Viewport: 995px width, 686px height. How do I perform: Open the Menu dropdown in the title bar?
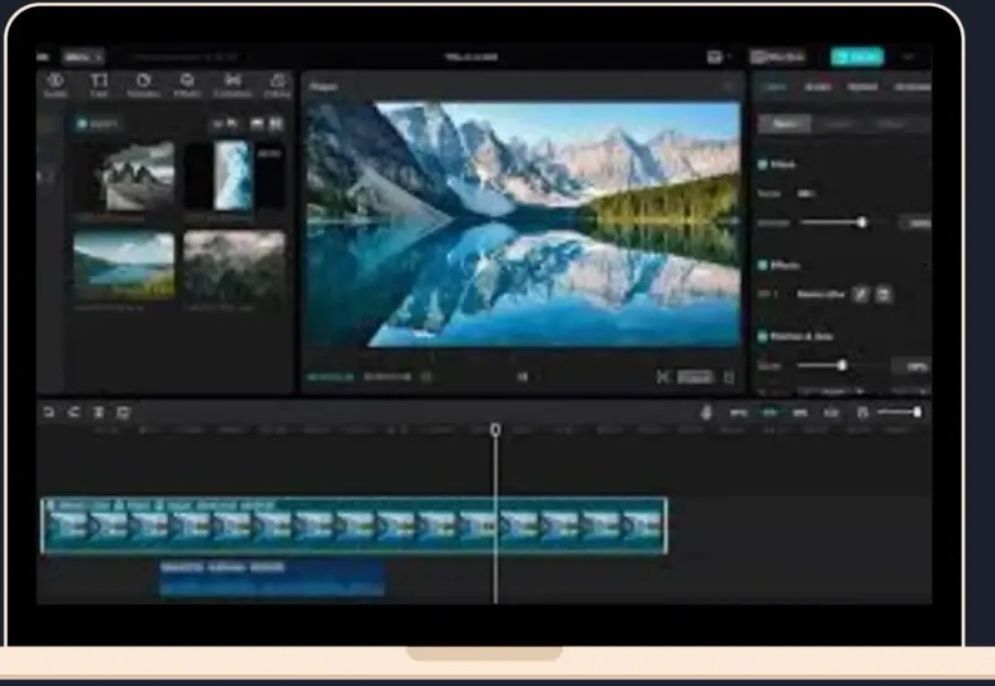[x=82, y=57]
